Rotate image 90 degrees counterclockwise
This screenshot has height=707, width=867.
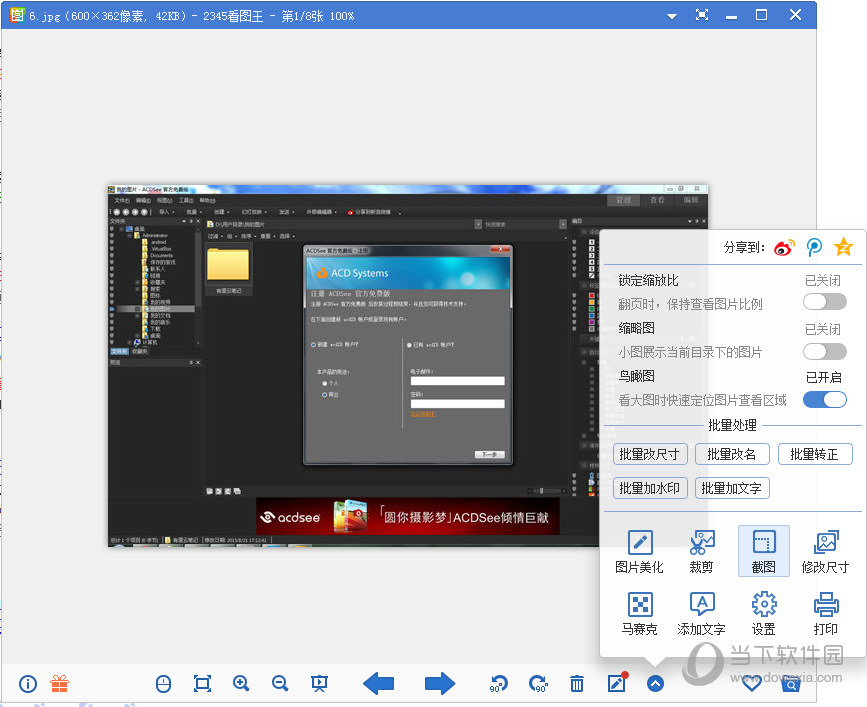point(498,684)
